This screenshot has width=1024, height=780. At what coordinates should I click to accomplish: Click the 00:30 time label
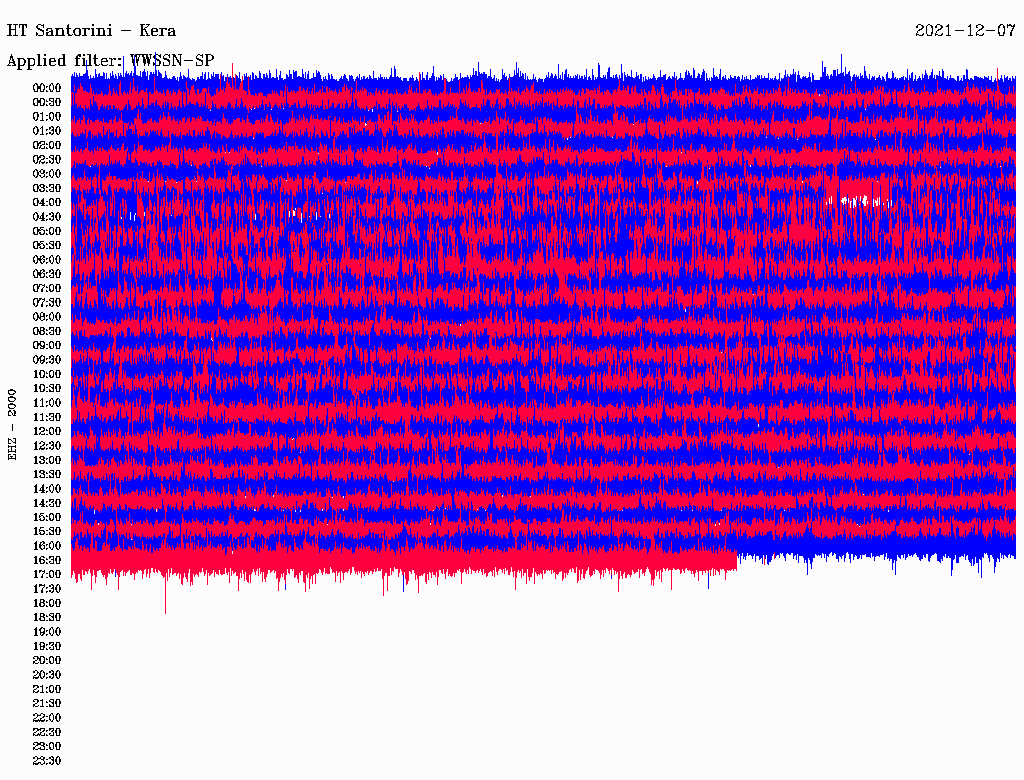click(47, 103)
